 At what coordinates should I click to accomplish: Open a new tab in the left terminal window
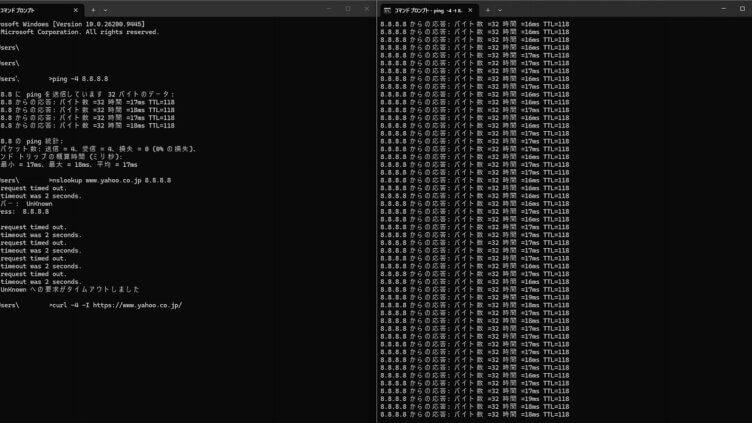pyautogui.click(x=94, y=10)
